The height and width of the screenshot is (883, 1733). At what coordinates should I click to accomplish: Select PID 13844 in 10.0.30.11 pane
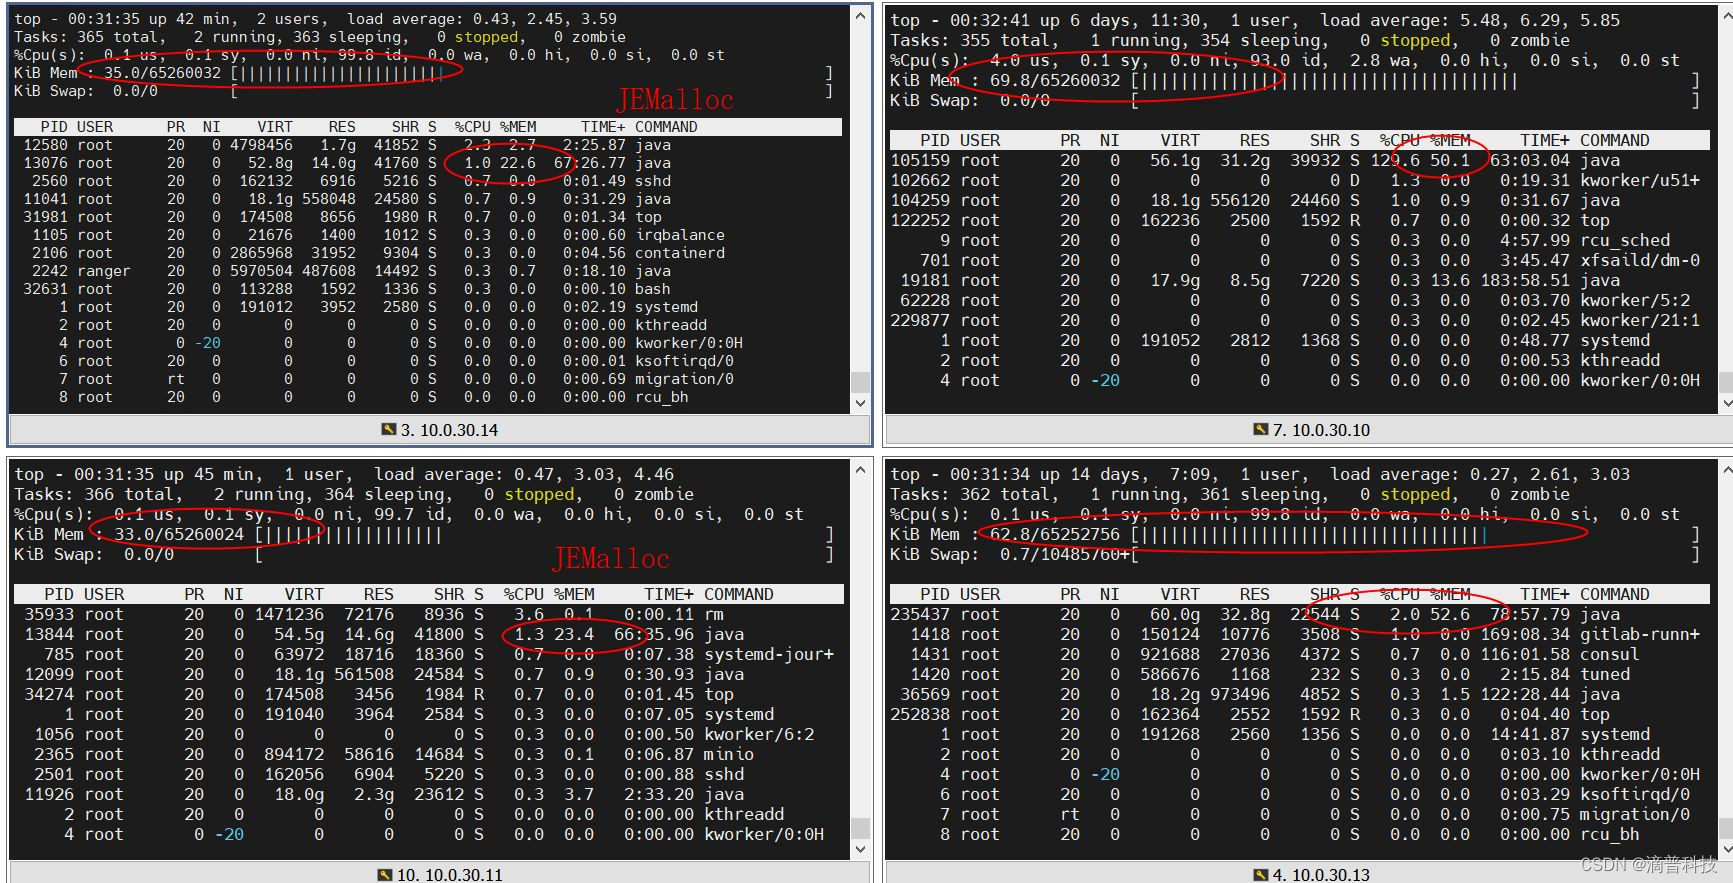pos(49,634)
